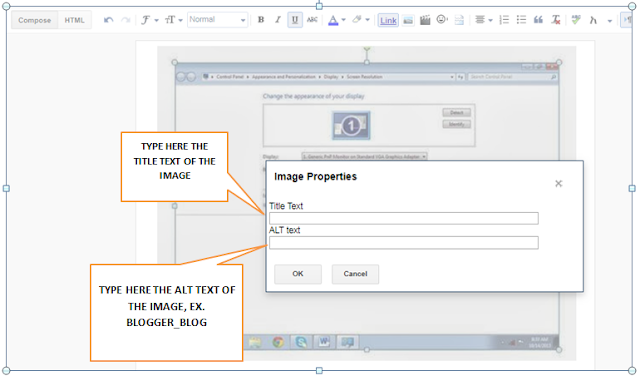Screen dimensions: 640x376
Task: Click OK in Image Properties dialog
Action: (x=298, y=274)
